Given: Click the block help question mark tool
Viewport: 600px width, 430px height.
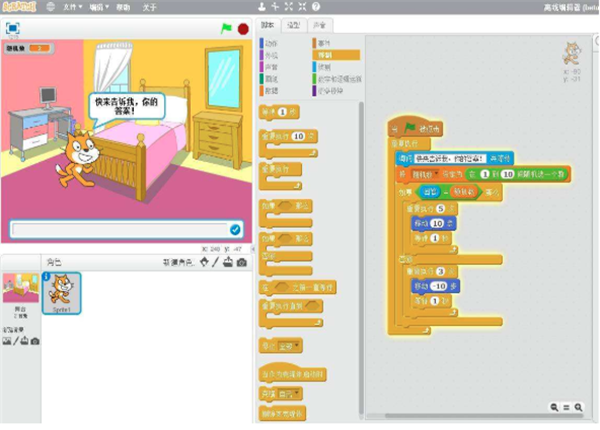Looking at the screenshot, I should [316, 7].
